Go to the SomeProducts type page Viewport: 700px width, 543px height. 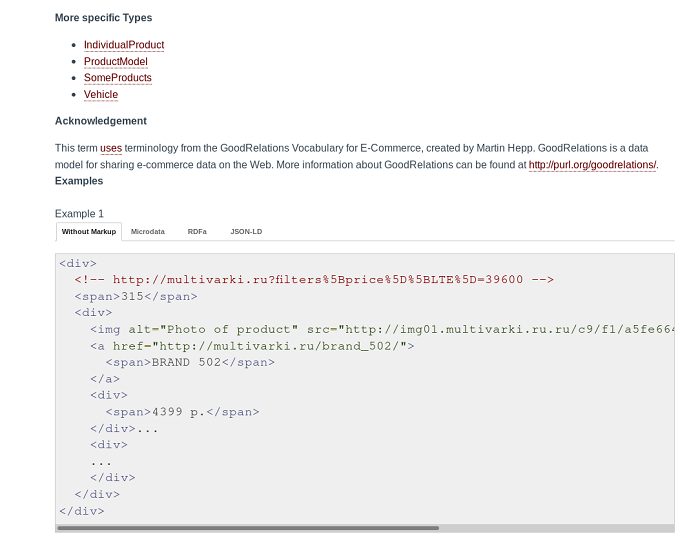[x=117, y=78]
